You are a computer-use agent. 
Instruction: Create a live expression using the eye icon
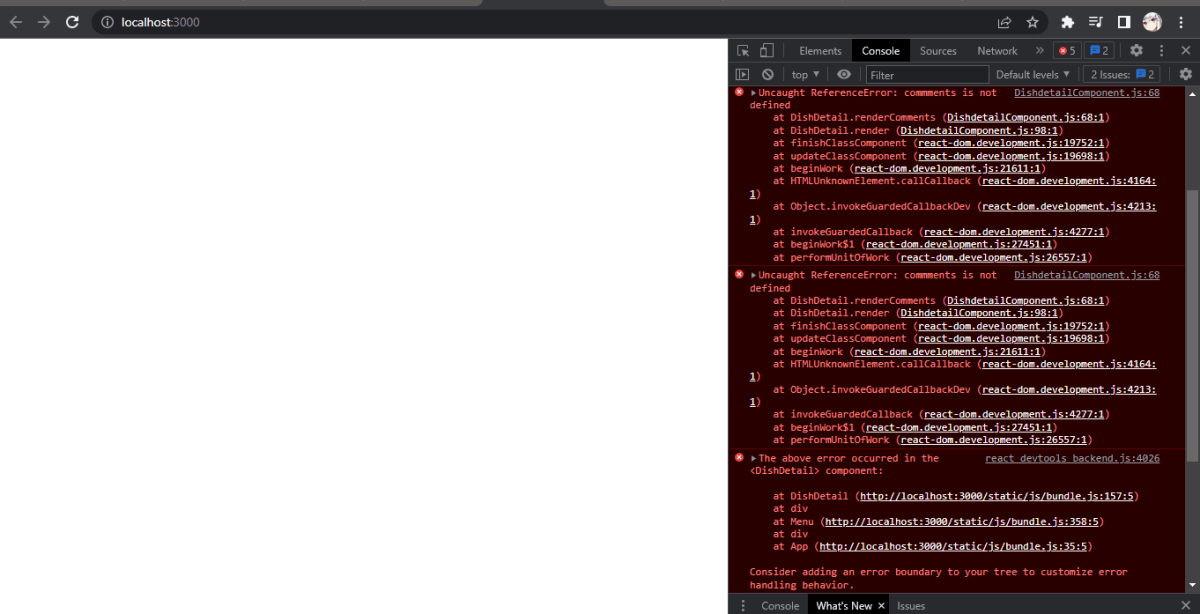[844, 73]
